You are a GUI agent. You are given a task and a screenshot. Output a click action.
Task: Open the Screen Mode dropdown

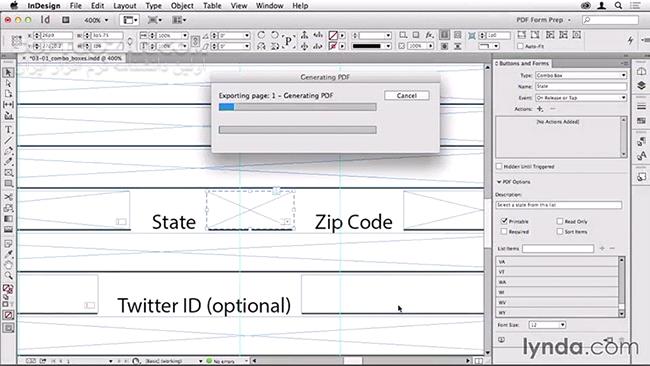(155, 20)
